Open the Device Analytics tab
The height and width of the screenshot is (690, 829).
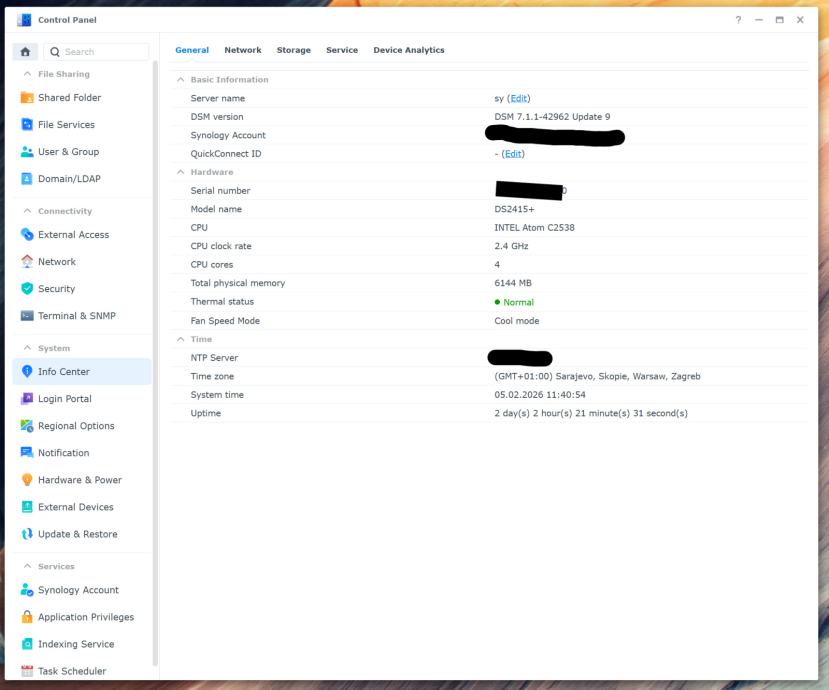click(409, 50)
